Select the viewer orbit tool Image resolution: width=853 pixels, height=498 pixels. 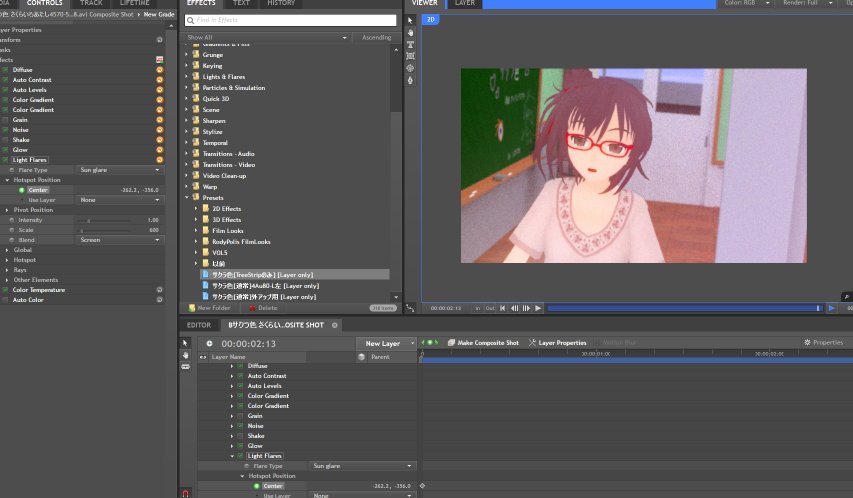point(410,68)
